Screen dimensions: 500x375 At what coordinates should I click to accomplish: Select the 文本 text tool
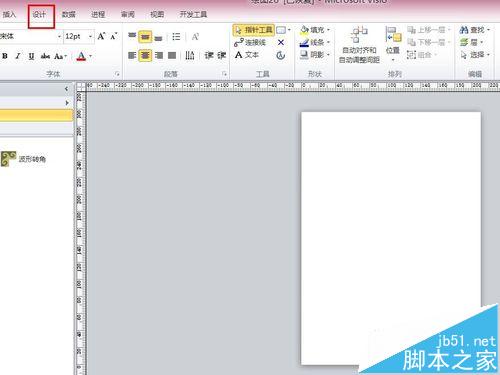247,55
